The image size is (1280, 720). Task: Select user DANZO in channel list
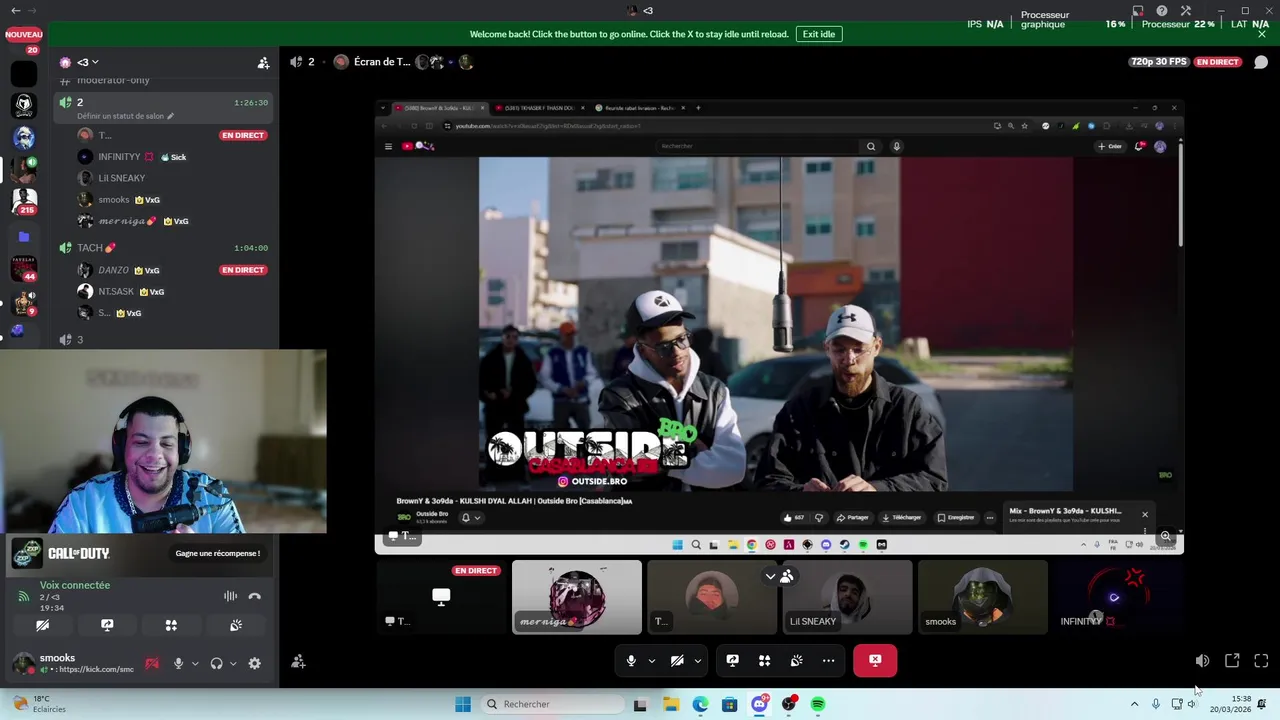[164, 270]
